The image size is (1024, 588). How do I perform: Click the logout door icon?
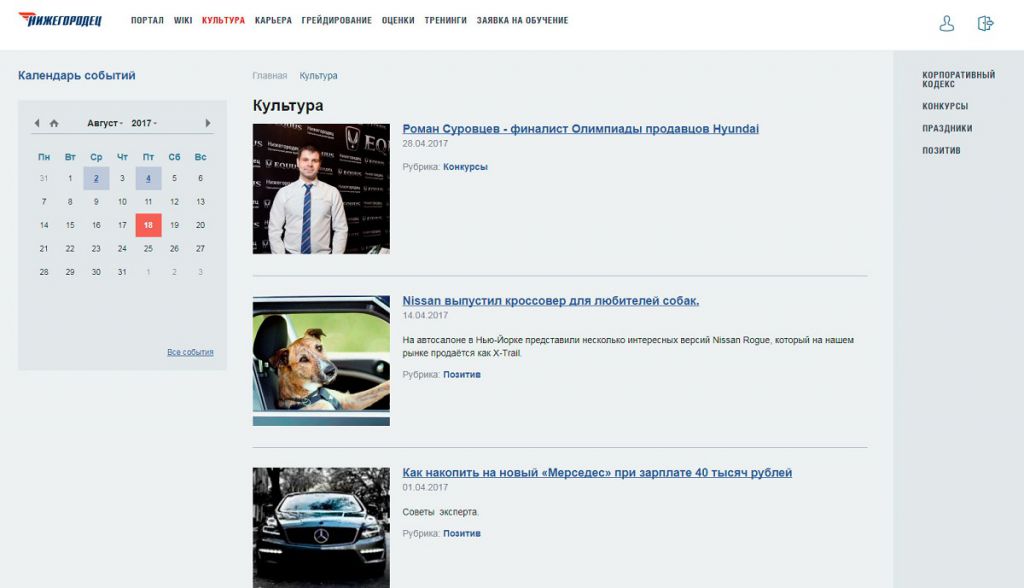pyautogui.click(x=985, y=24)
